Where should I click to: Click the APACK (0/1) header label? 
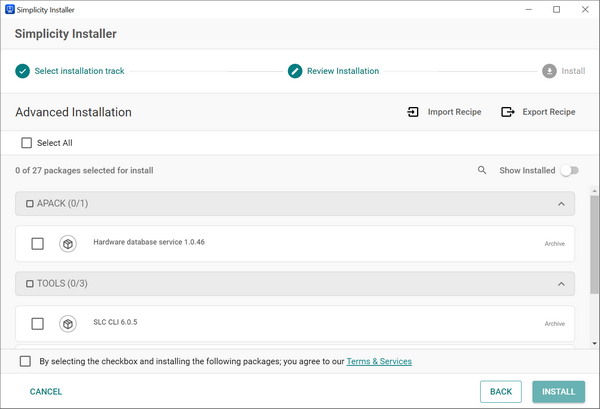[x=62, y=204]
